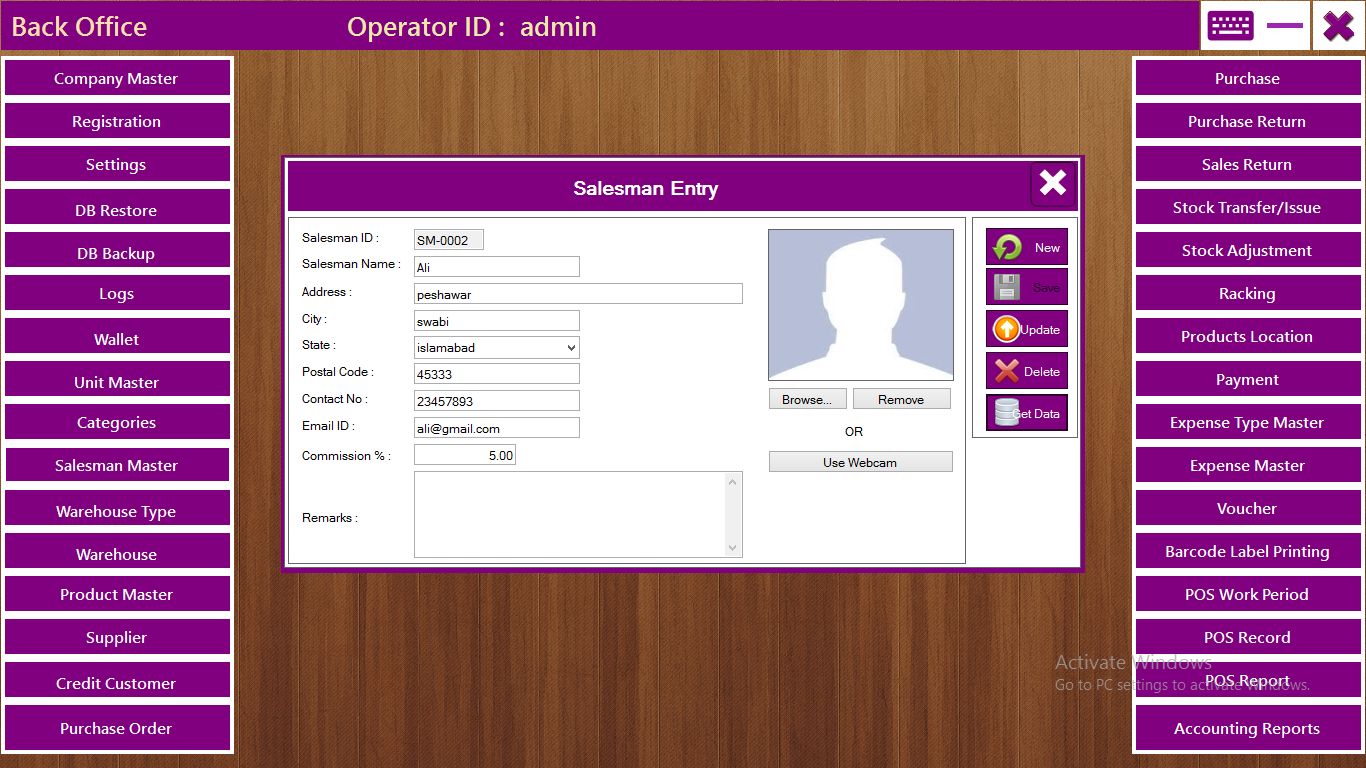Remove the salesman photo
The height and width of the screenshot is (768, 1366).
901,399
